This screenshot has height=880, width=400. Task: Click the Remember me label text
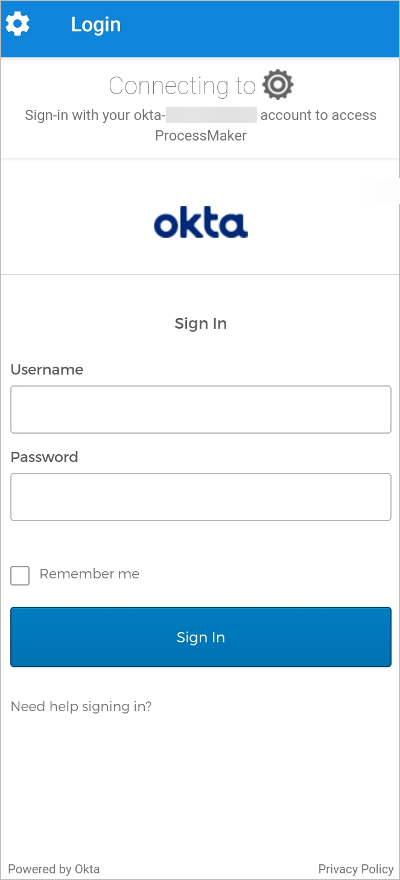[89, 574]
